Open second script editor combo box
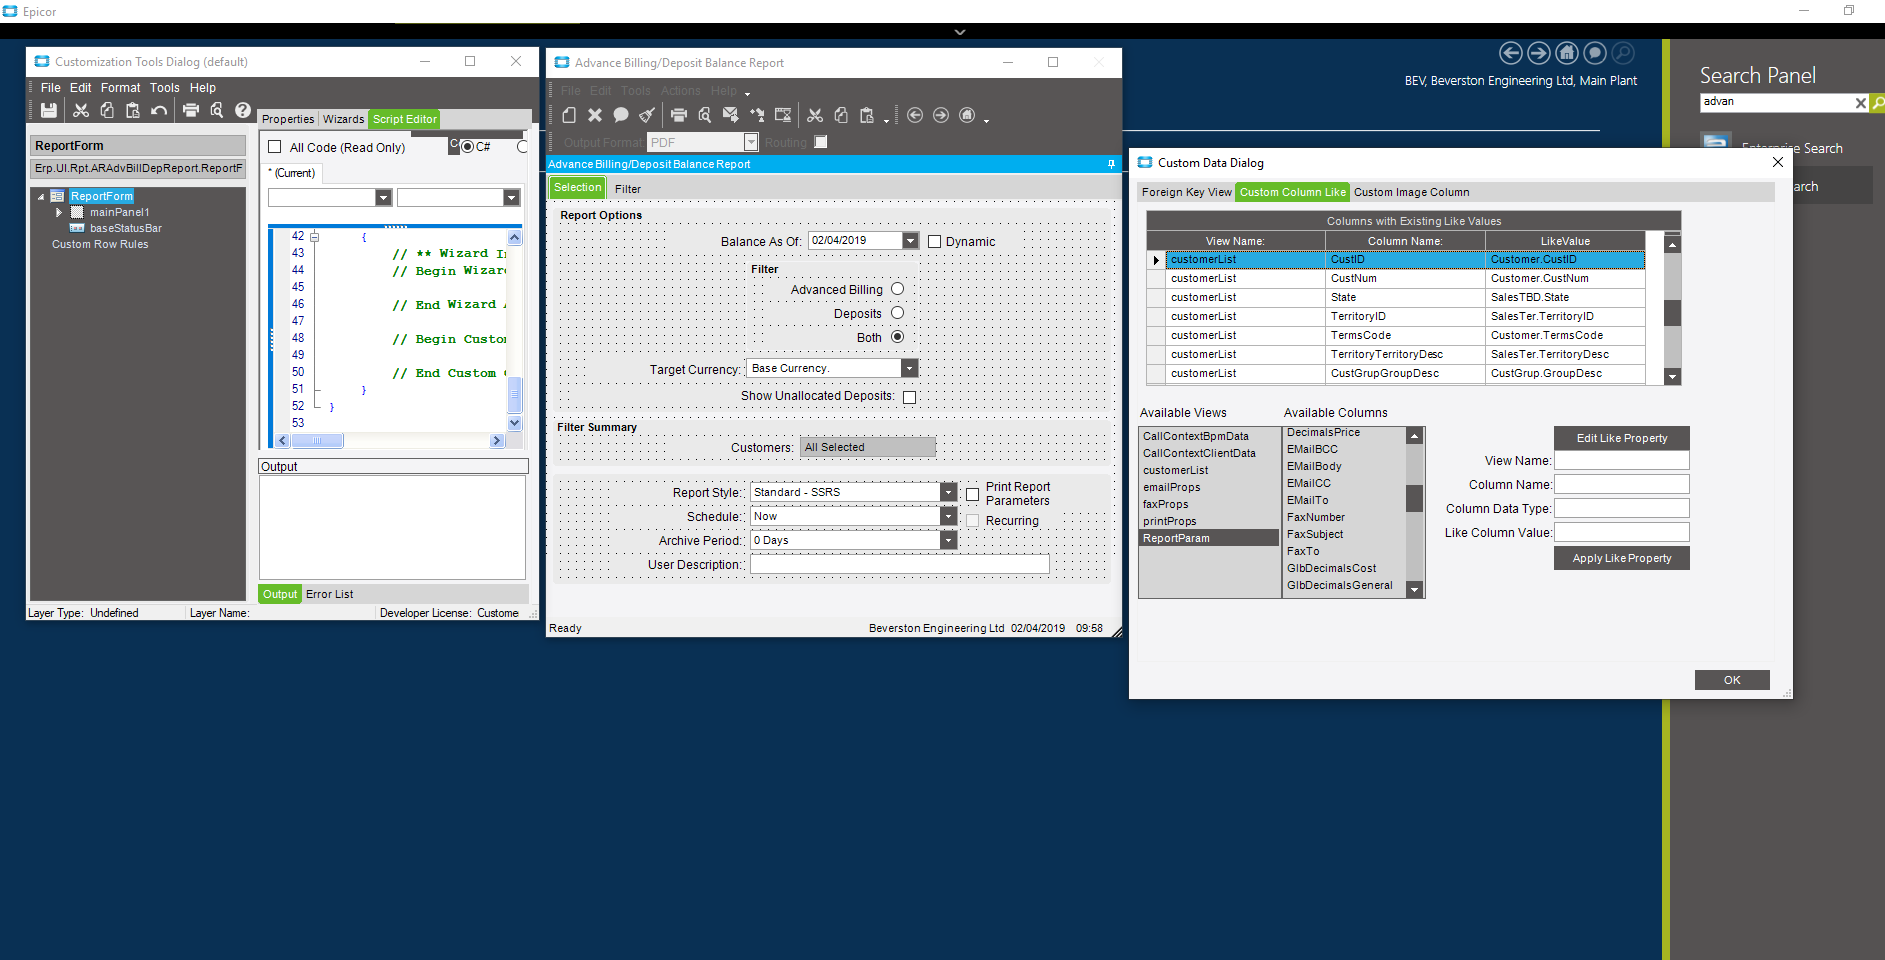Viewport: 1885px width, 960px height. pos(511,198)
